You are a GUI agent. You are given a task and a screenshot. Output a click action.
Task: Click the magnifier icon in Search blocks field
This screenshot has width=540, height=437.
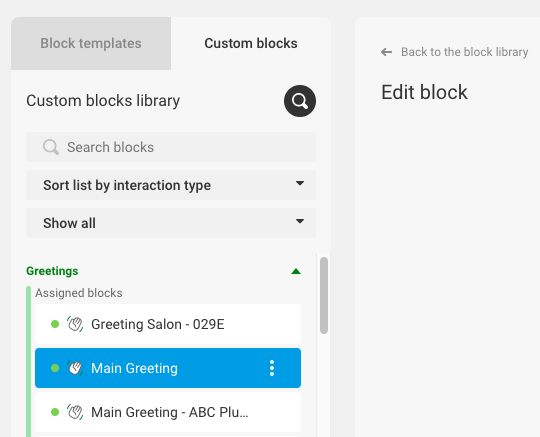51,147
